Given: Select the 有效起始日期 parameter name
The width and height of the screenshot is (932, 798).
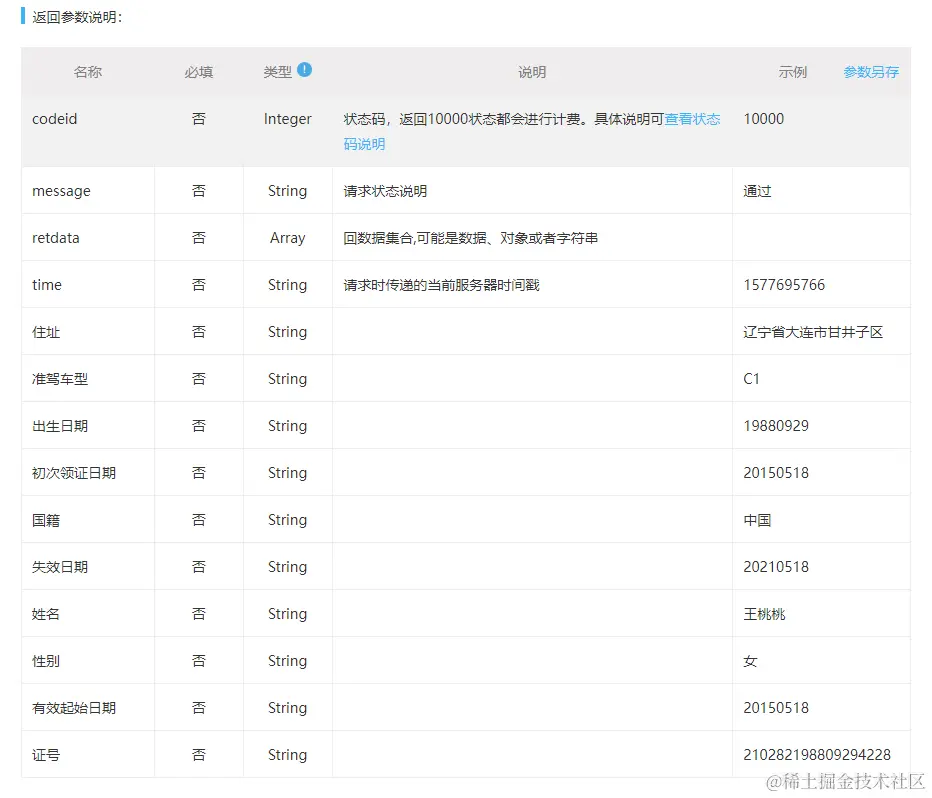Looking at the screenshot, I should [74, 708].
